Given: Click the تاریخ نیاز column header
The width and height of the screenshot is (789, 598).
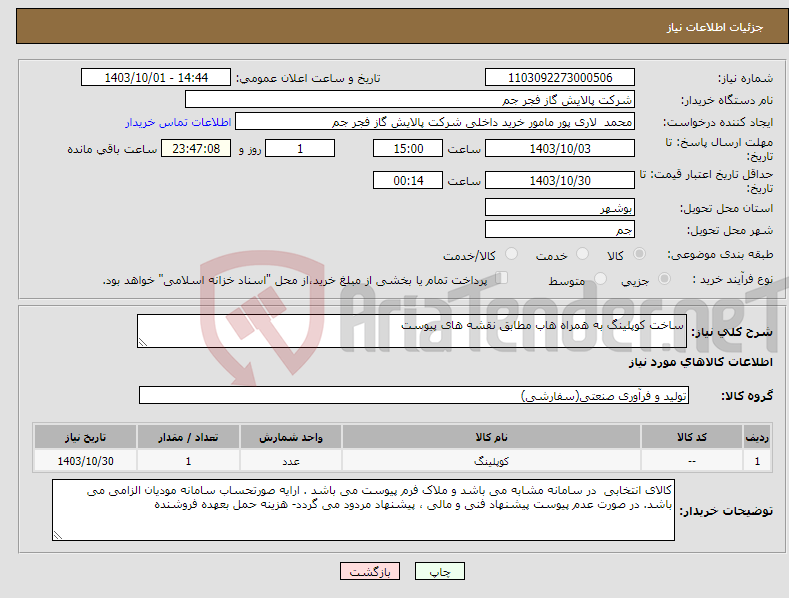Looking at the screenshot, I should 85,437.
